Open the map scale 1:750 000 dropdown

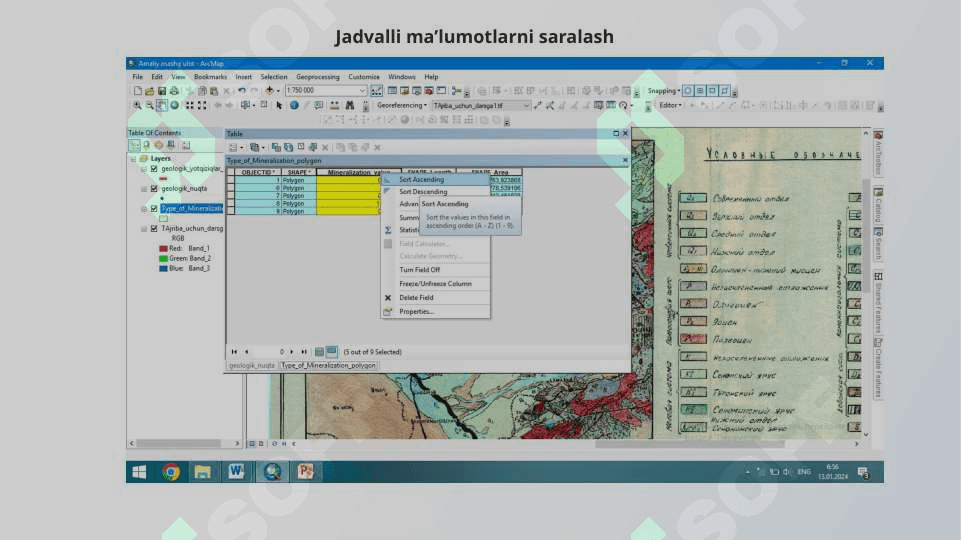coord(362,91)
